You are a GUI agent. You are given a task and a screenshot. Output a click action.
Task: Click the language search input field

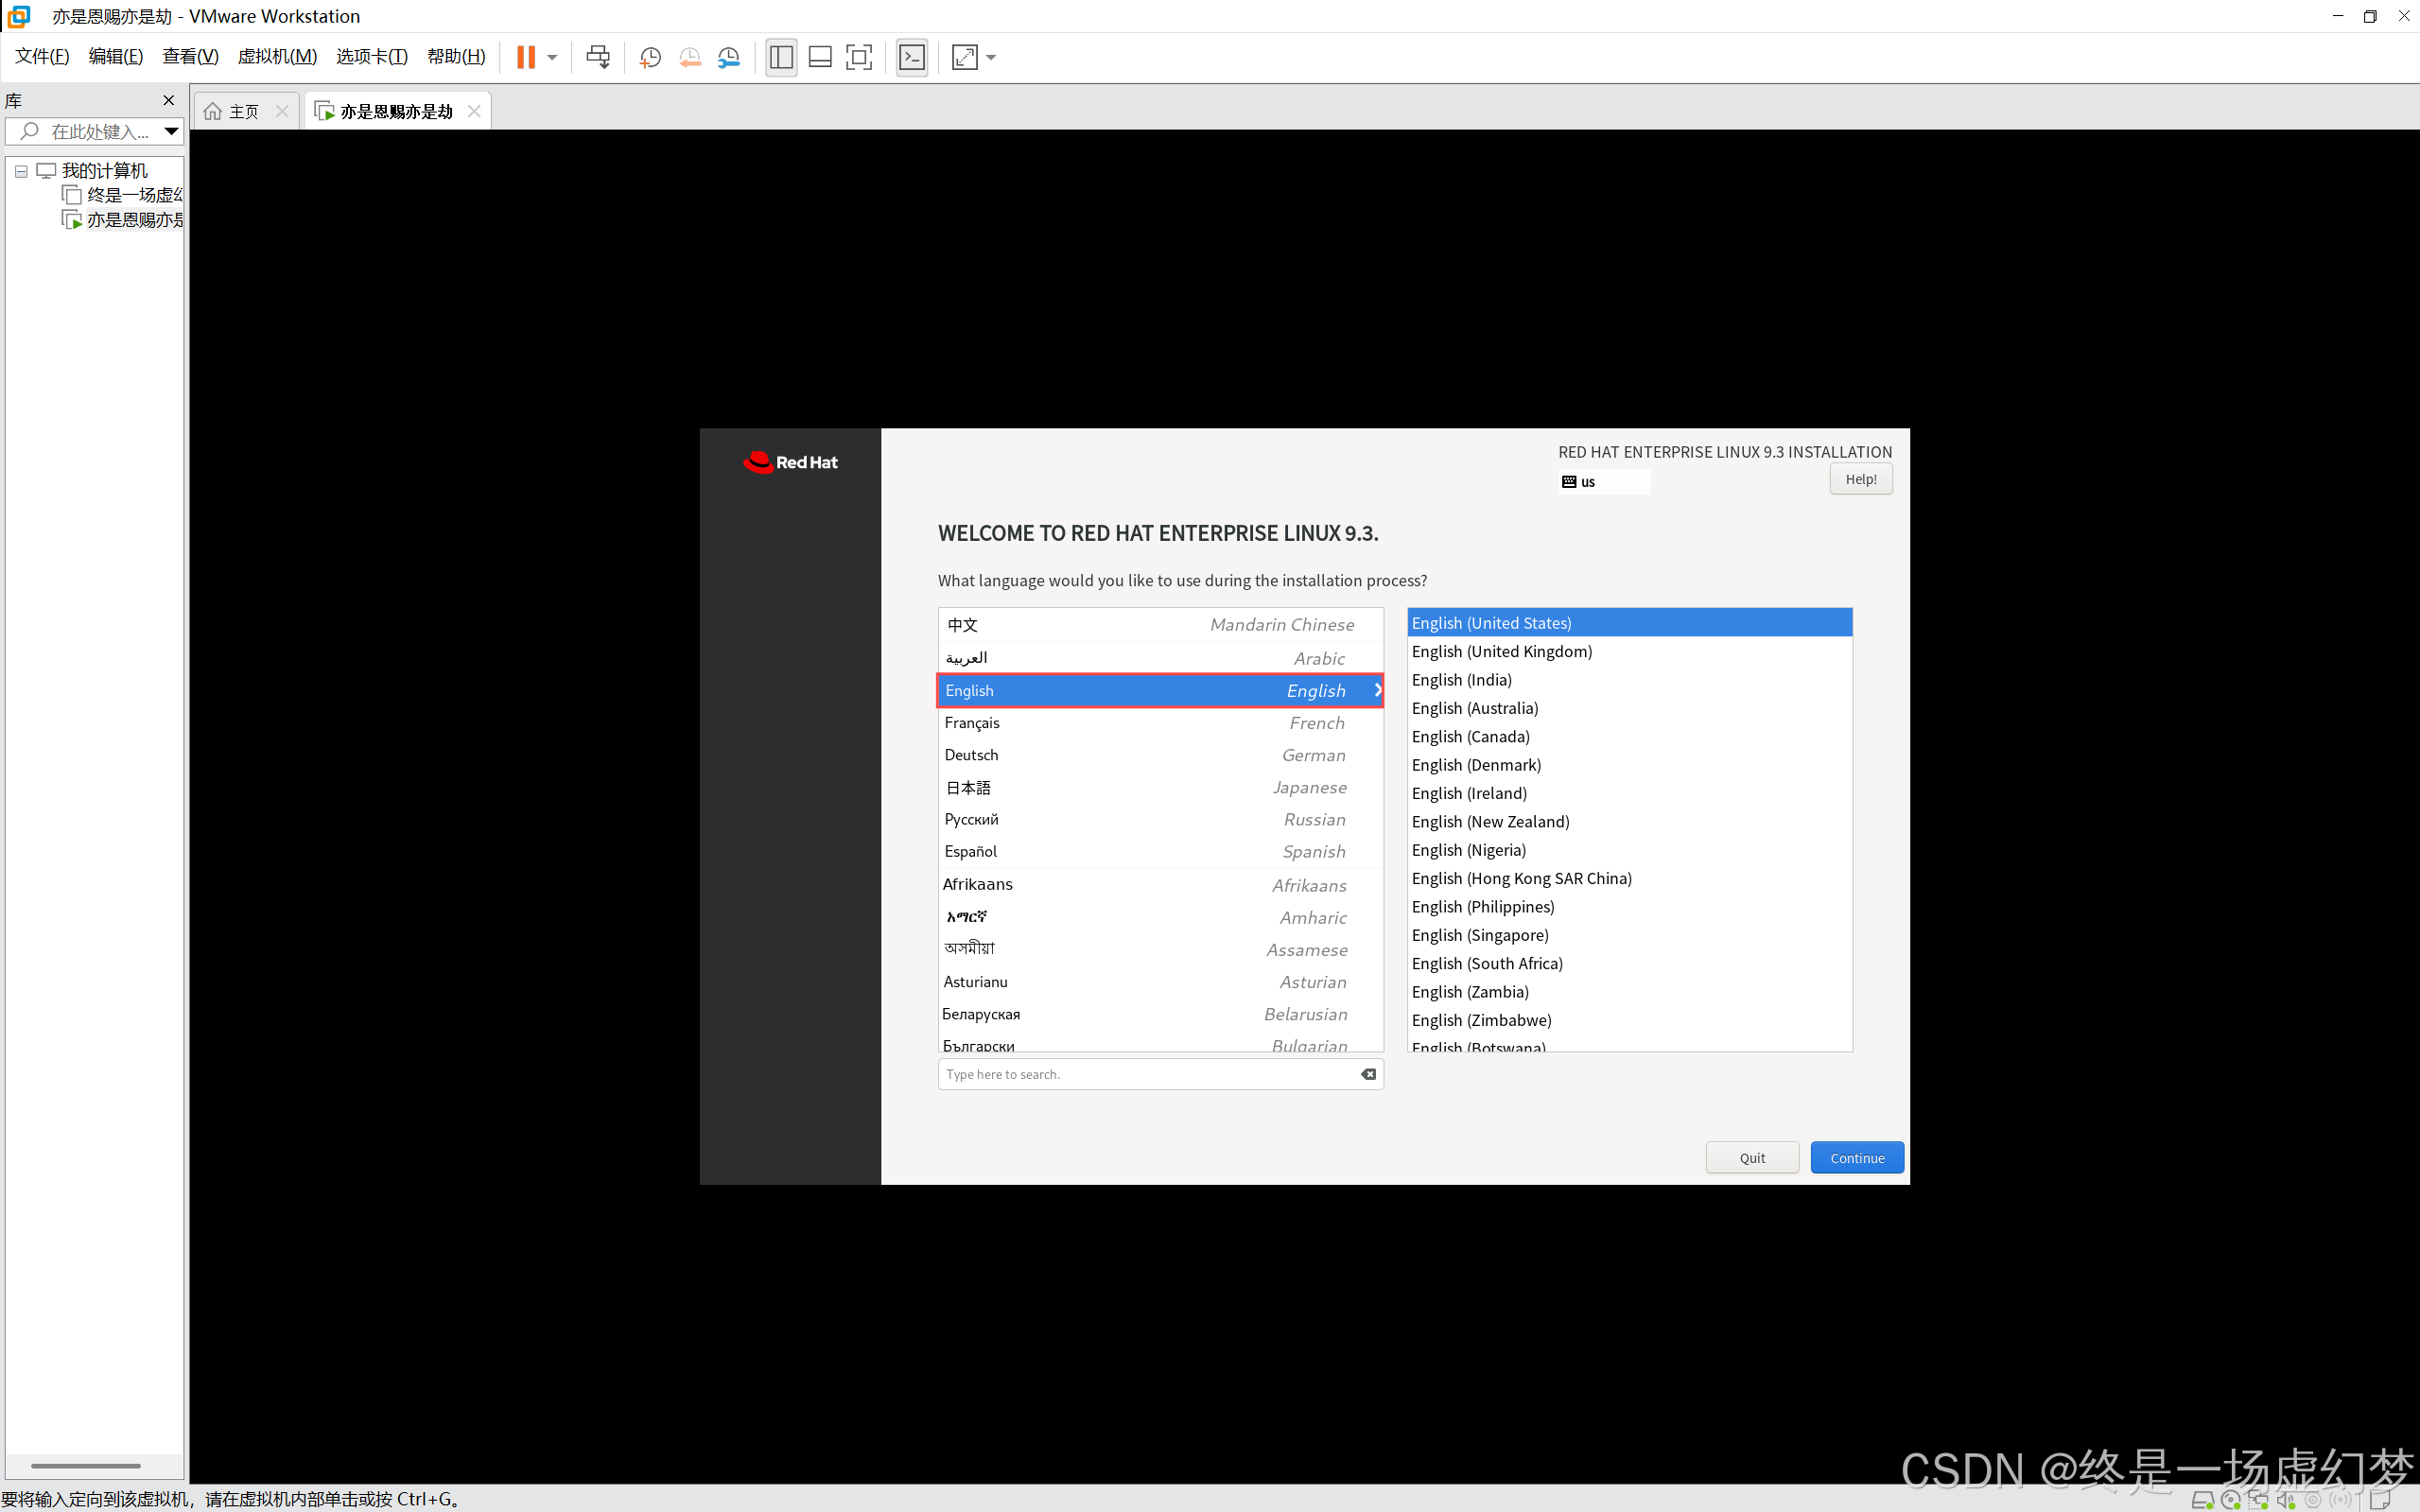point(1150,1074)
